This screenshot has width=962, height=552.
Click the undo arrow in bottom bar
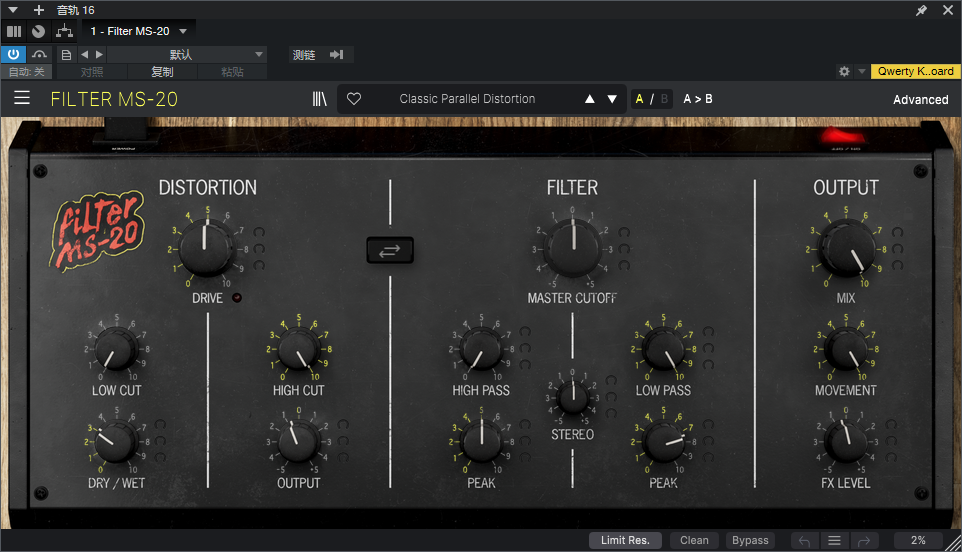coord(804,540)
